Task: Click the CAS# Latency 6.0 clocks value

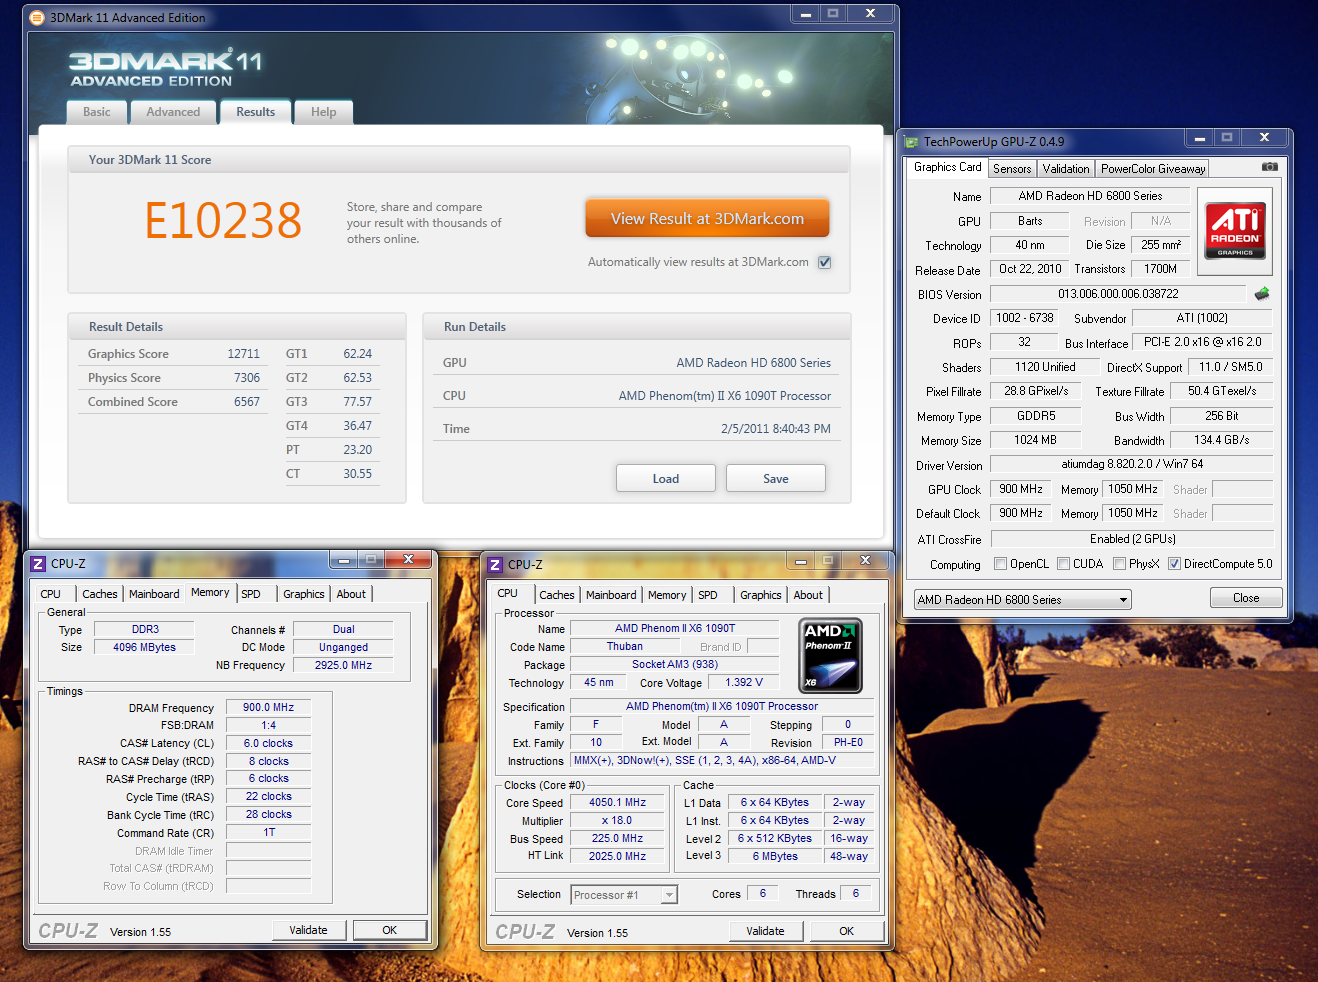Action: tap(269, 743)
